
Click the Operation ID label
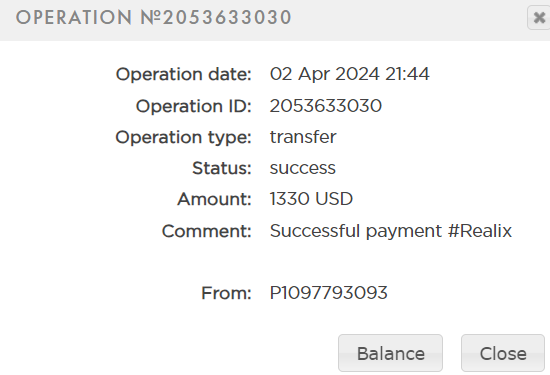coord(194,106)
